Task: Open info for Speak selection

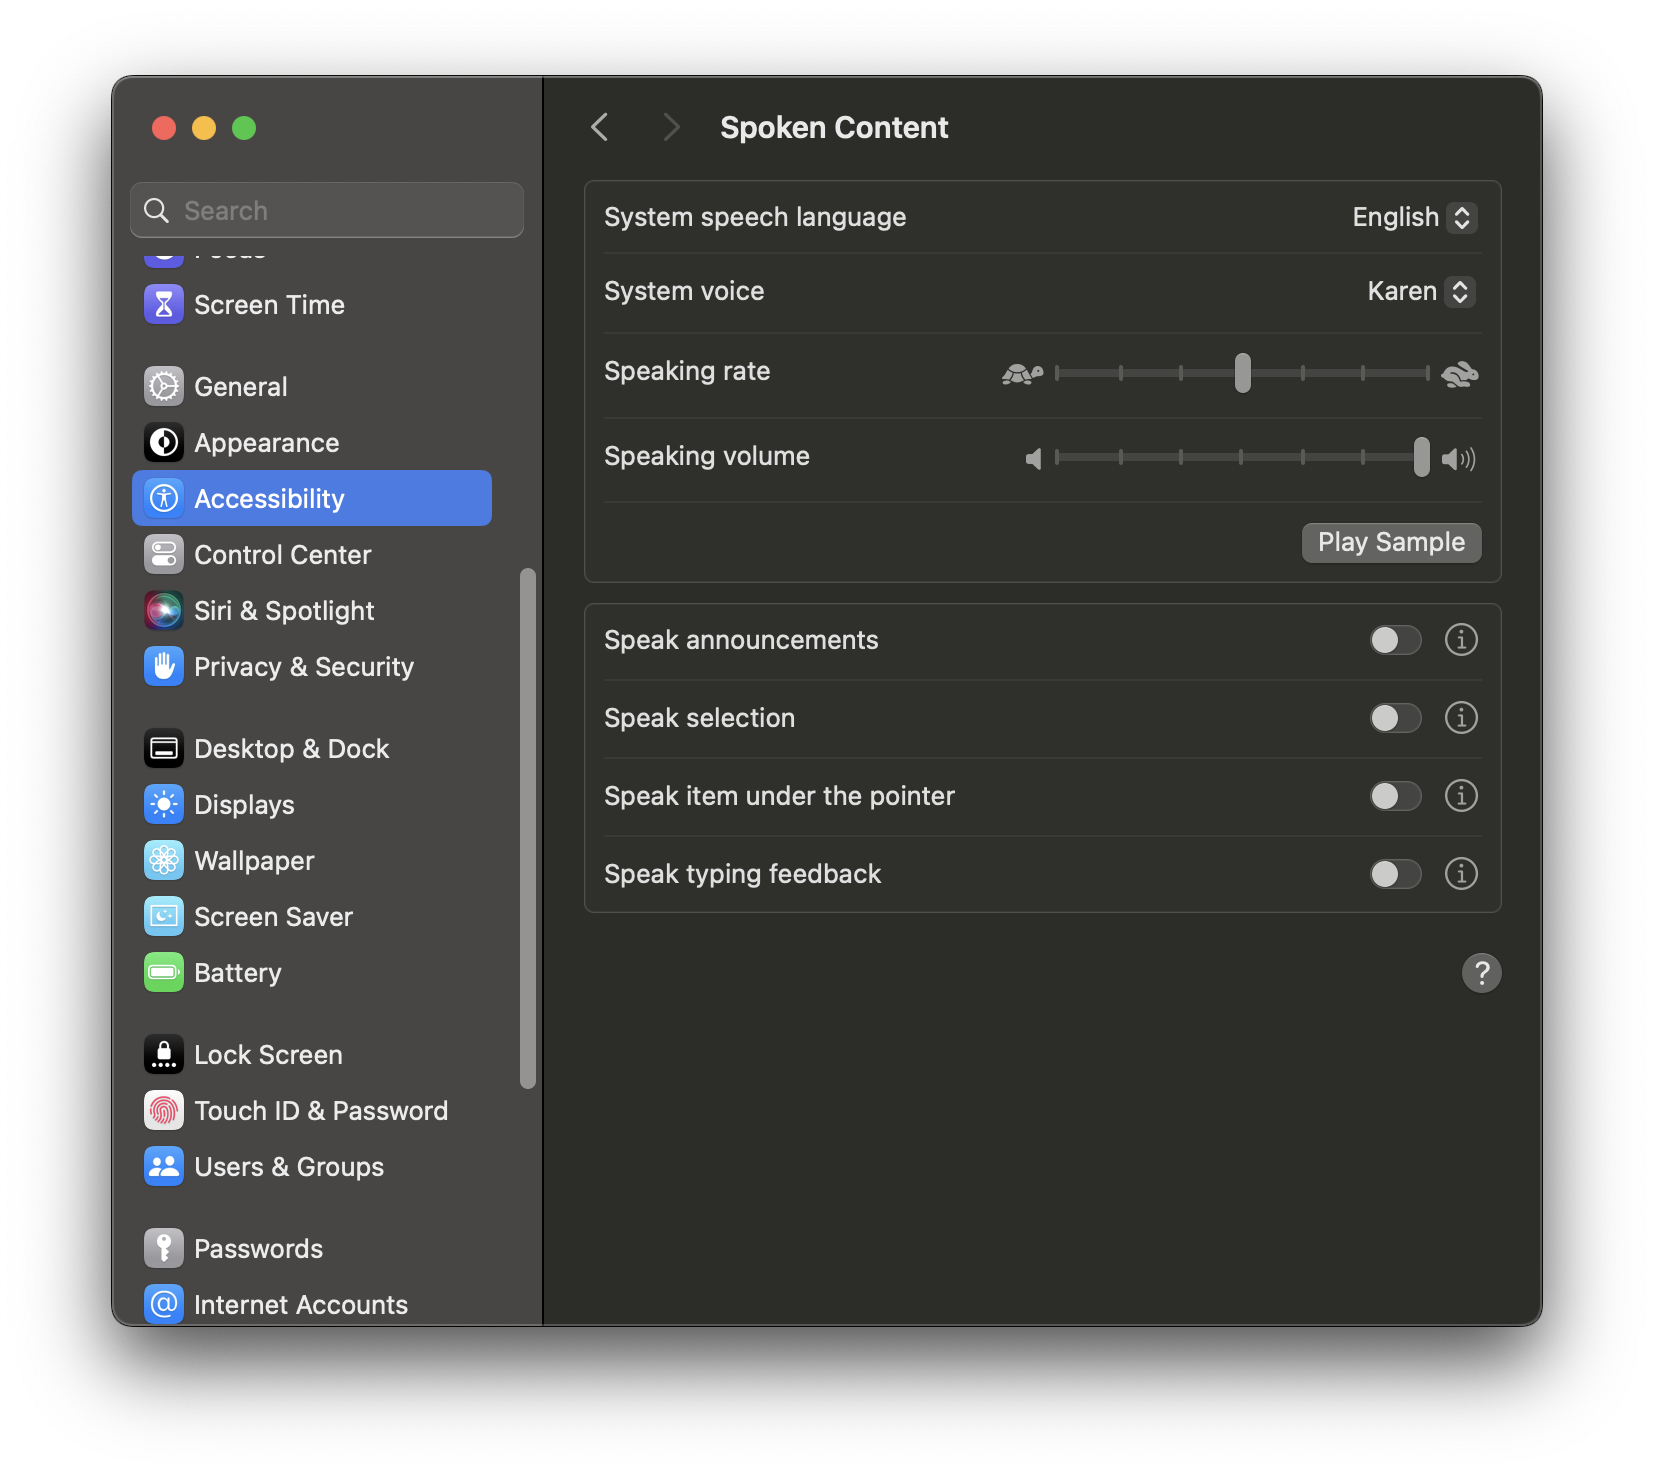Action: pos(1461,718)
